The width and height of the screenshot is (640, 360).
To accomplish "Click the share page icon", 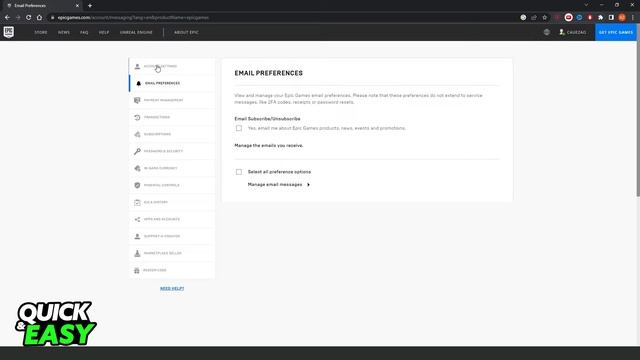I will point(534,18).
